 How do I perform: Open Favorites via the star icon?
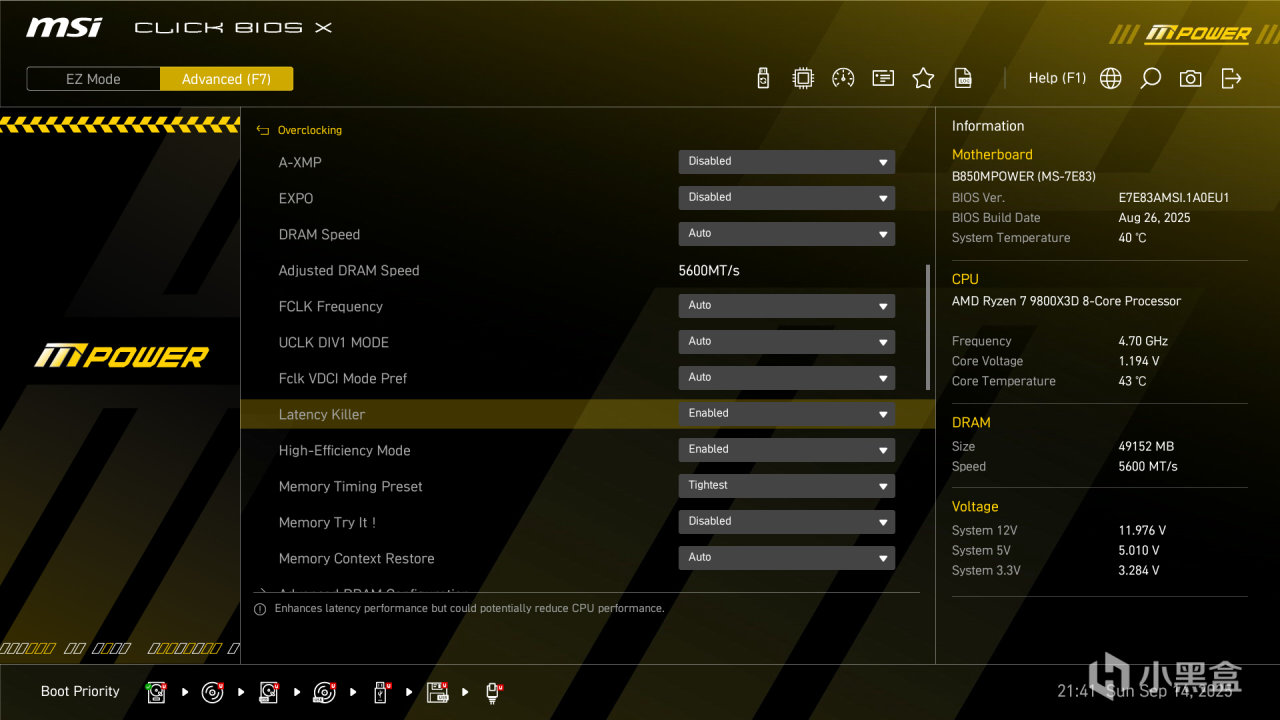923,78
